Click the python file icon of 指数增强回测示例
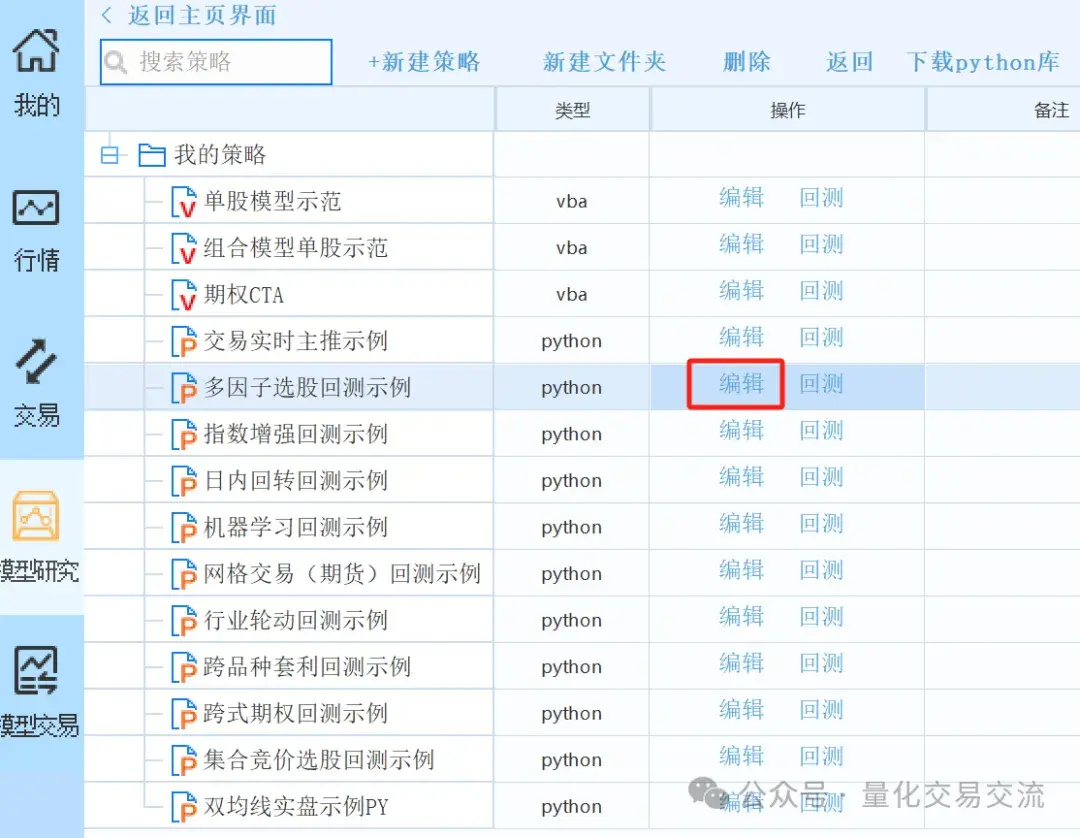This screenshot has width=1080, height=838. tap(184, 434)
